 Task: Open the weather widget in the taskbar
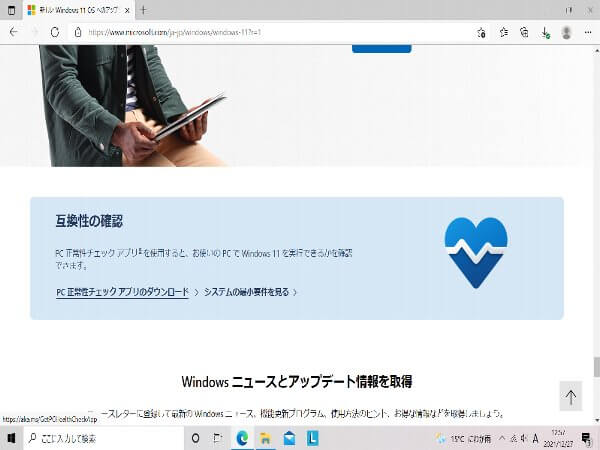tap(464, 439)
